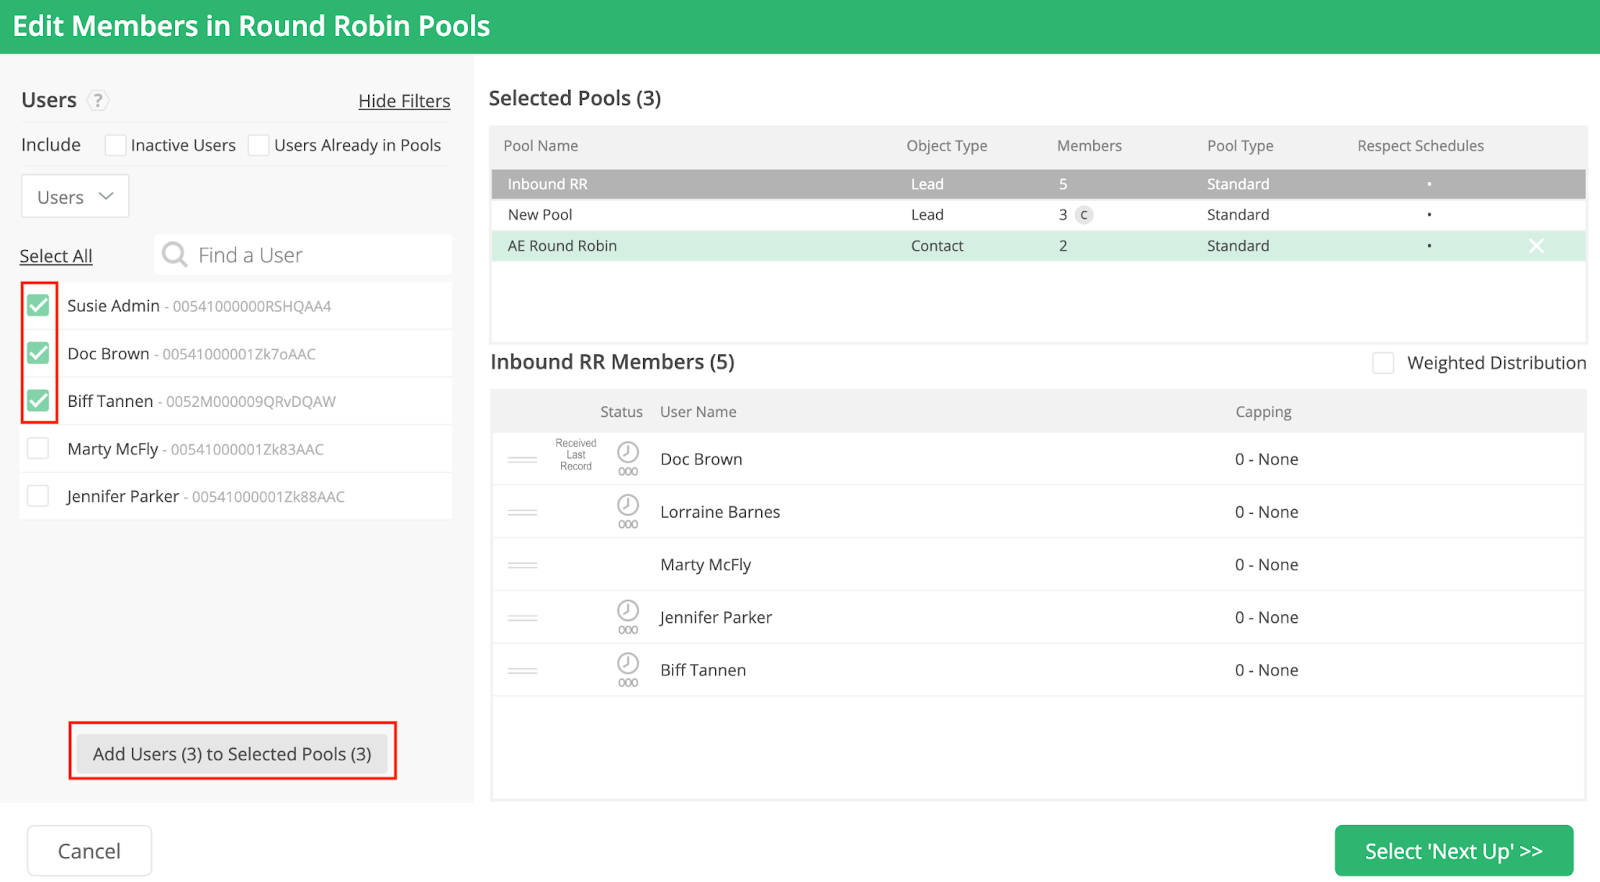The width and height of the screenshot is (1600, 882).
Task: Enable Users Already in Pools checkbox
Action: pos(259,146)
